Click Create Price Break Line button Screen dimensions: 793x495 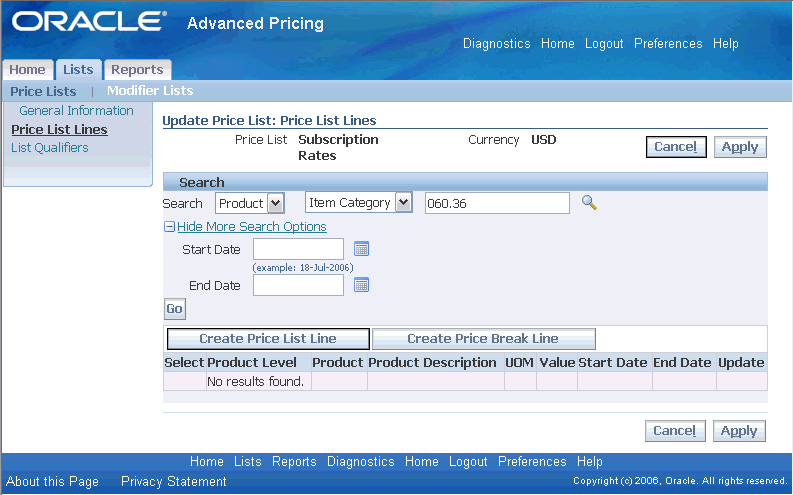click(483, 339)
